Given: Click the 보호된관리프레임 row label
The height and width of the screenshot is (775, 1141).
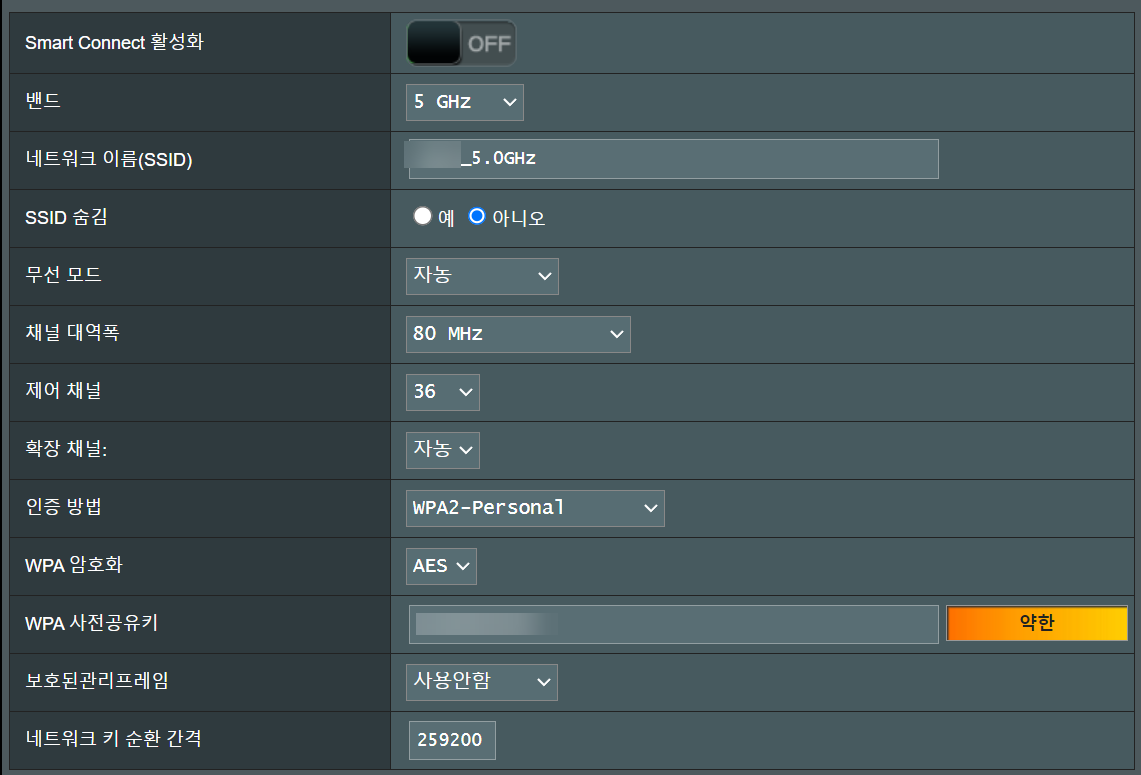Looking at the screenshot, I should [x=97, y=680].
